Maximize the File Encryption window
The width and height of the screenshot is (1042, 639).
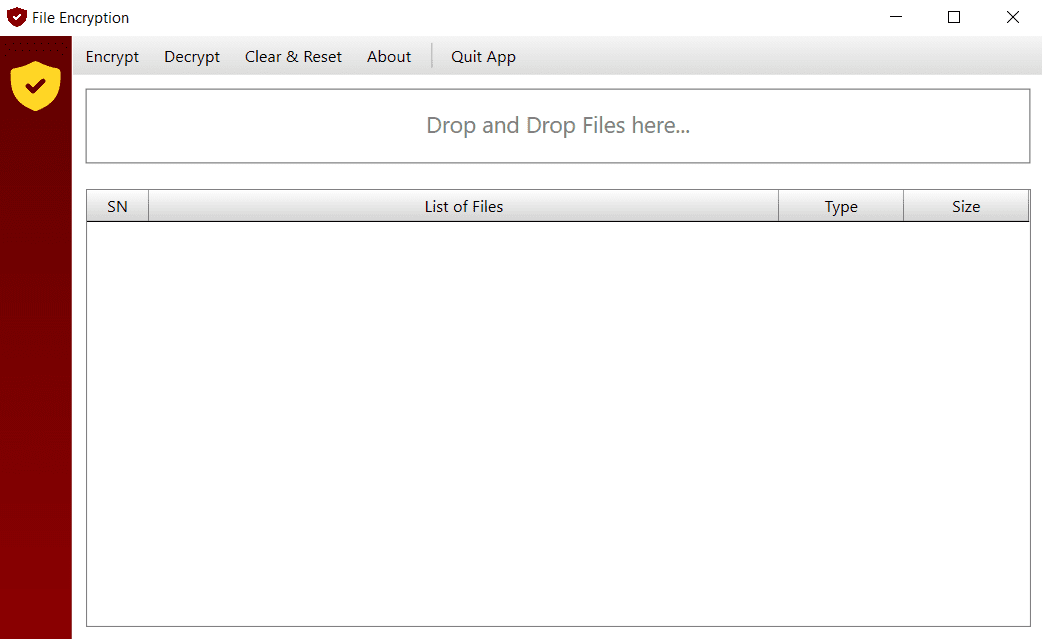click(954, 17)
